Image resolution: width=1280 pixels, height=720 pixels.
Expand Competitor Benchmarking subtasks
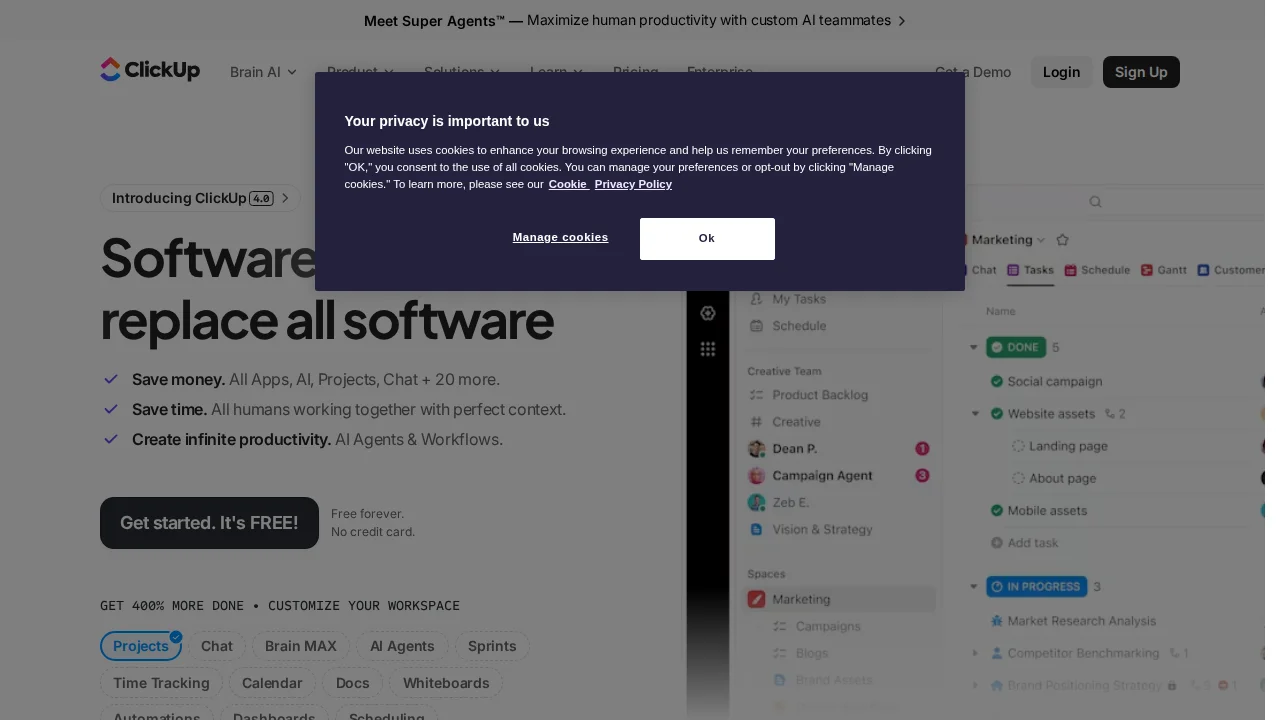click(976, 653)
